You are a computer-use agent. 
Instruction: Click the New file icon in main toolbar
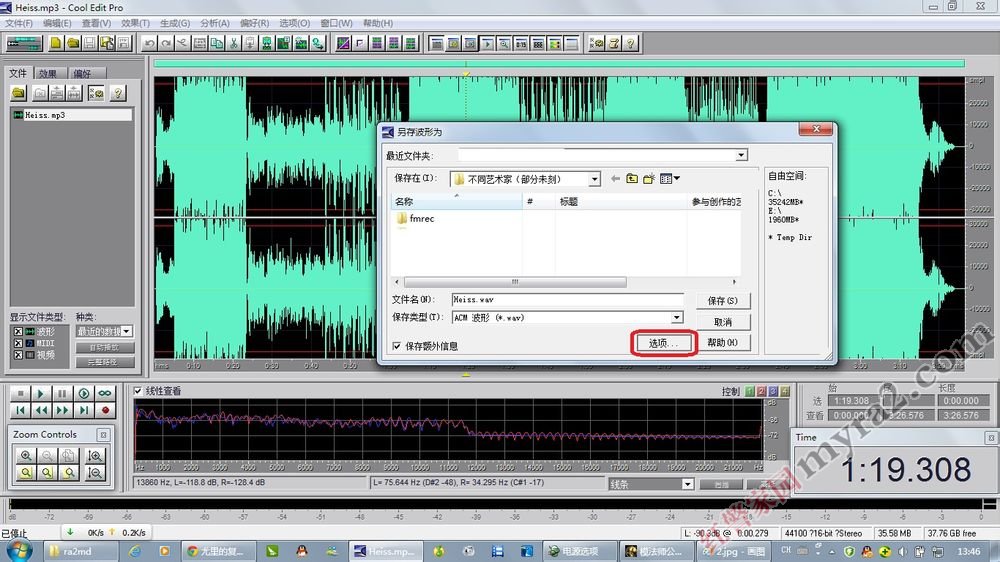pos(56,43)
